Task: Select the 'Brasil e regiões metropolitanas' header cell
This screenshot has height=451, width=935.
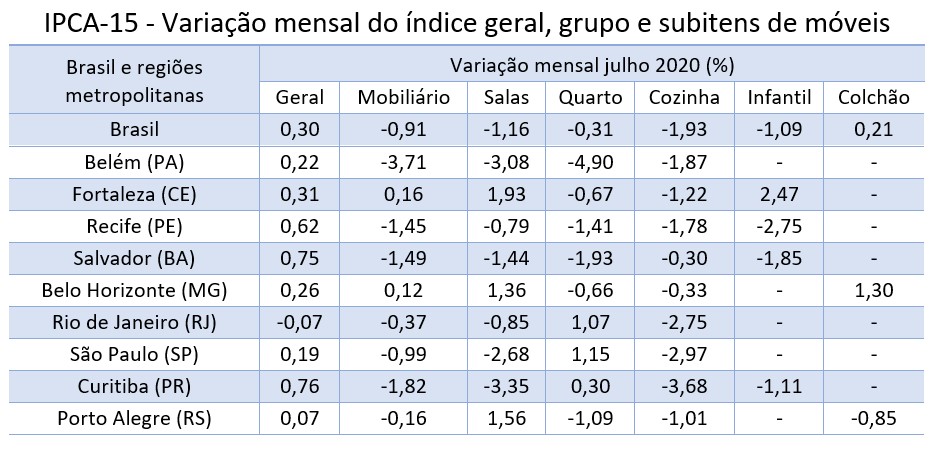Action: [x=134, y=81]
